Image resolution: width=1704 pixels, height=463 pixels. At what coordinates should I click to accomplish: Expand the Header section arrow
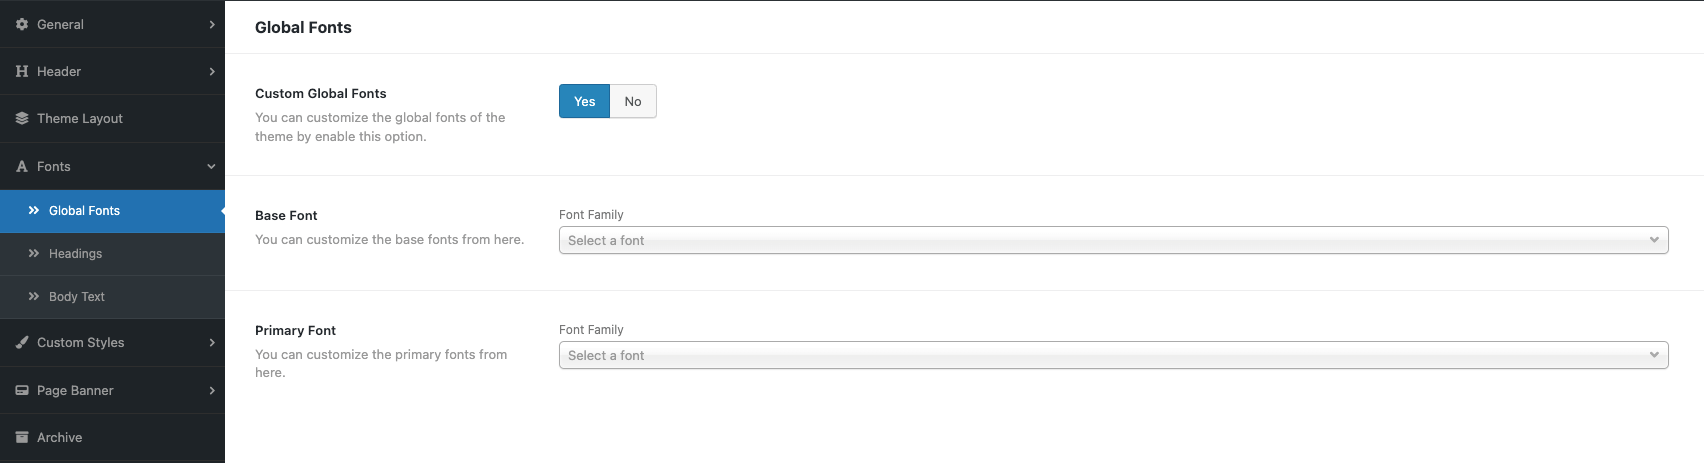click(x=212, y=71)
